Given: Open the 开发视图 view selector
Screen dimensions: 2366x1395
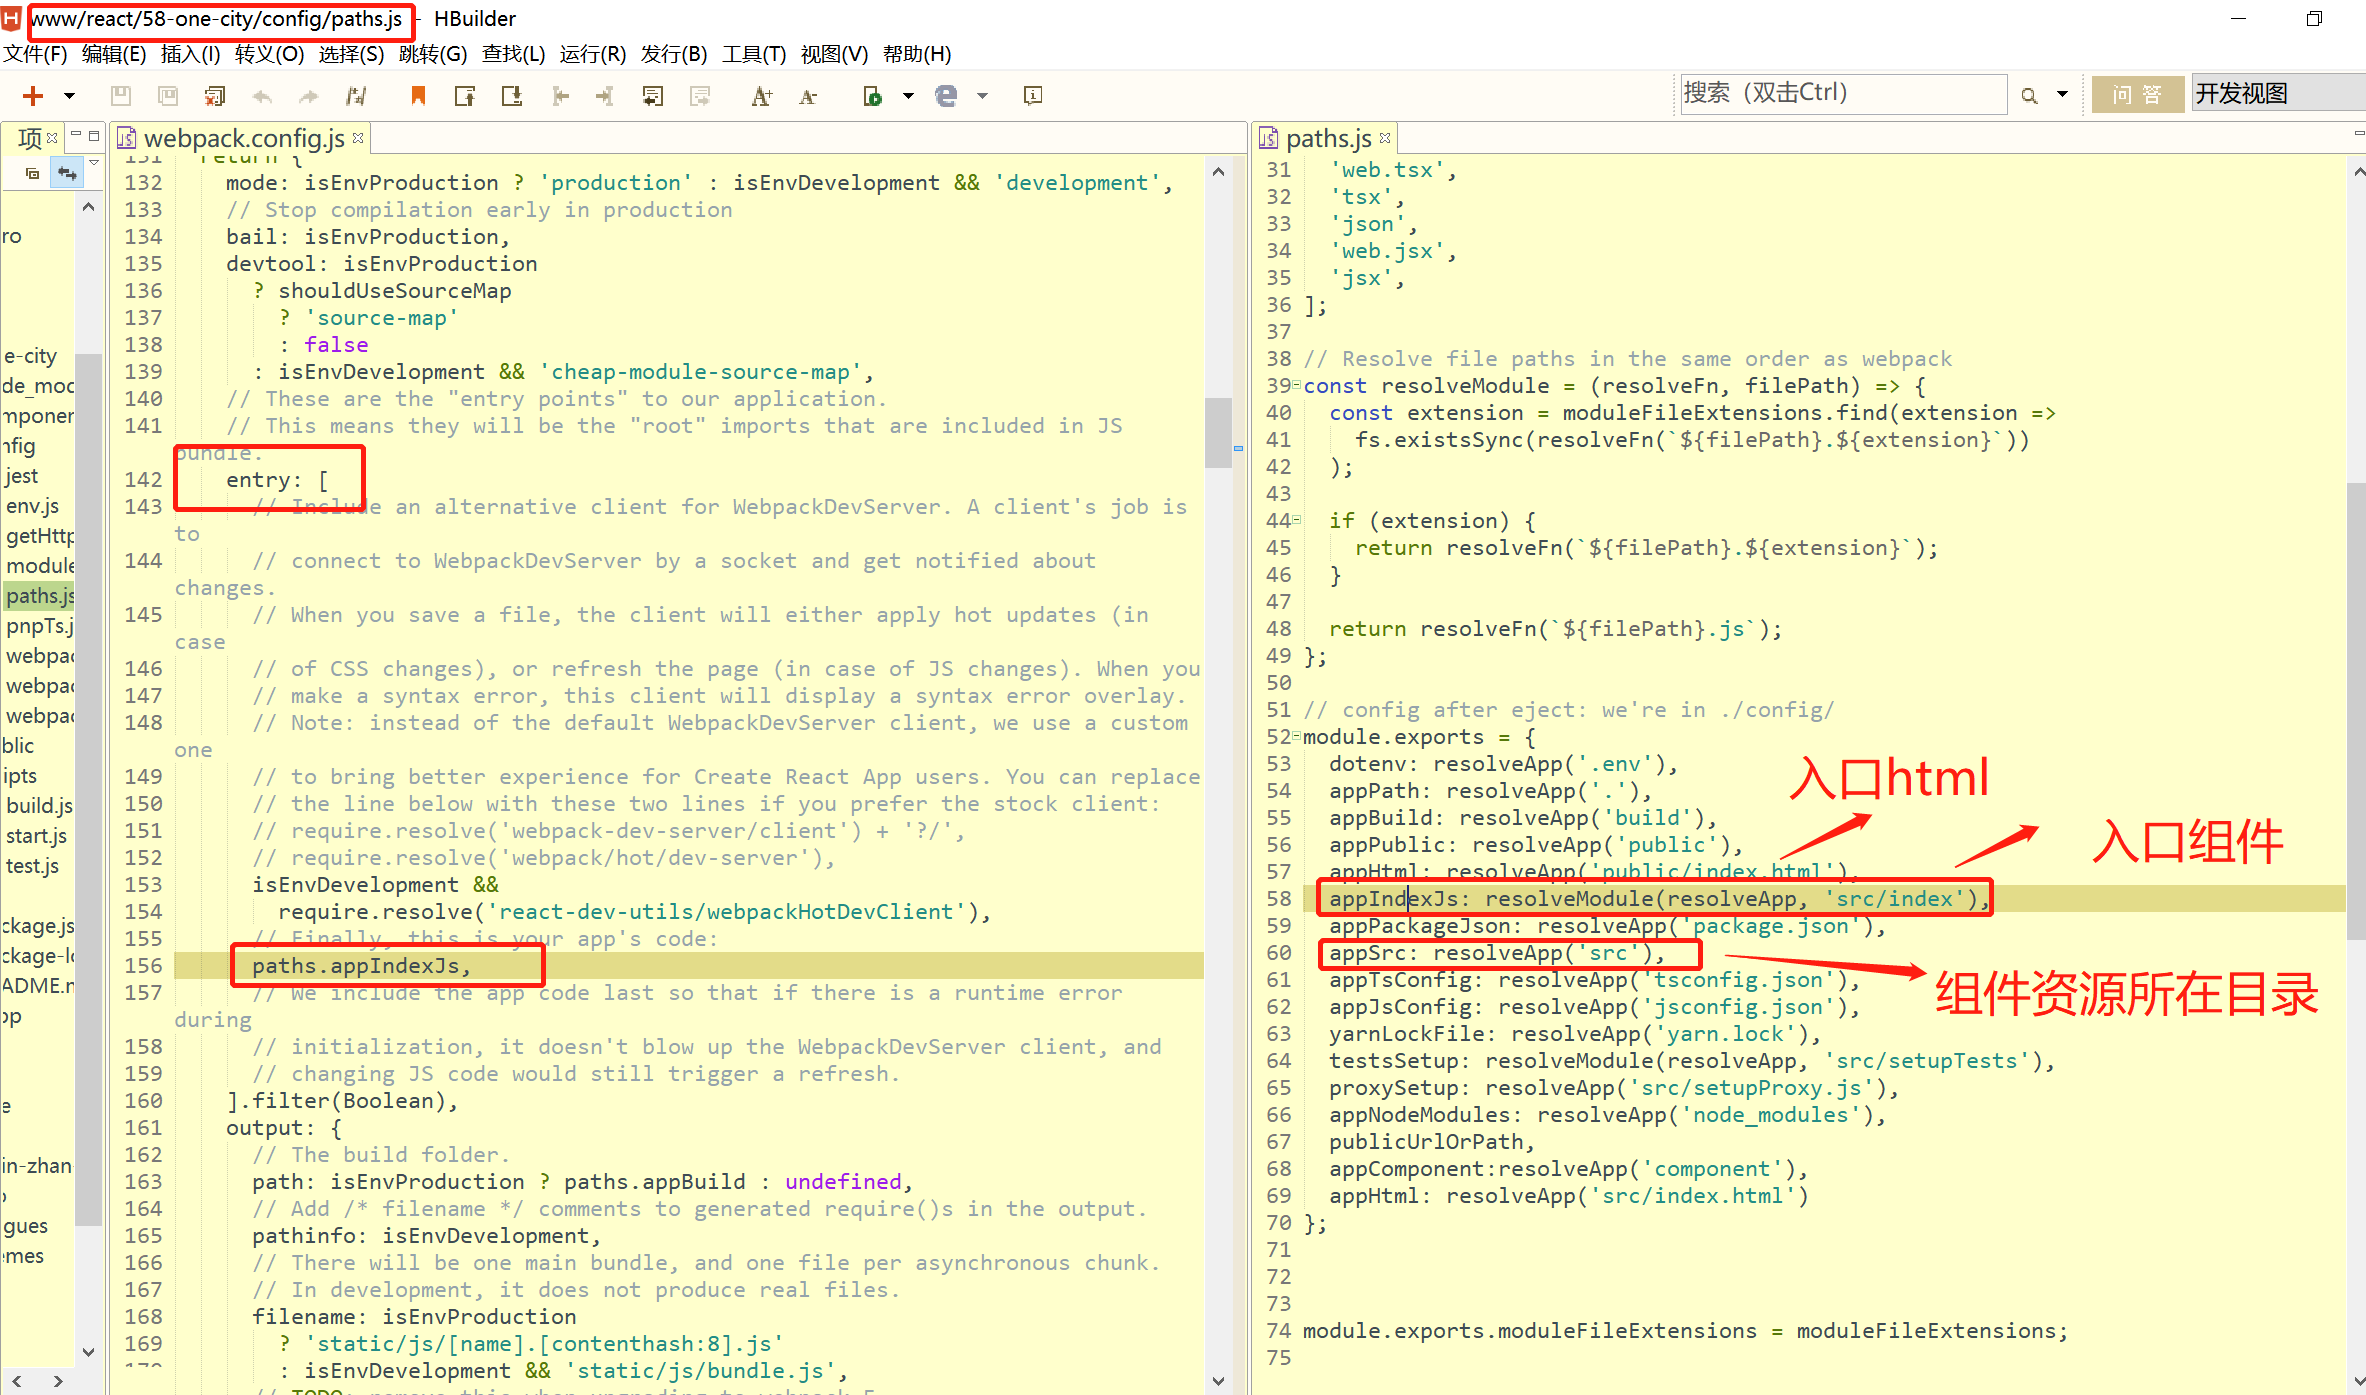Looking at the screenshot, I should (2278, 94).
